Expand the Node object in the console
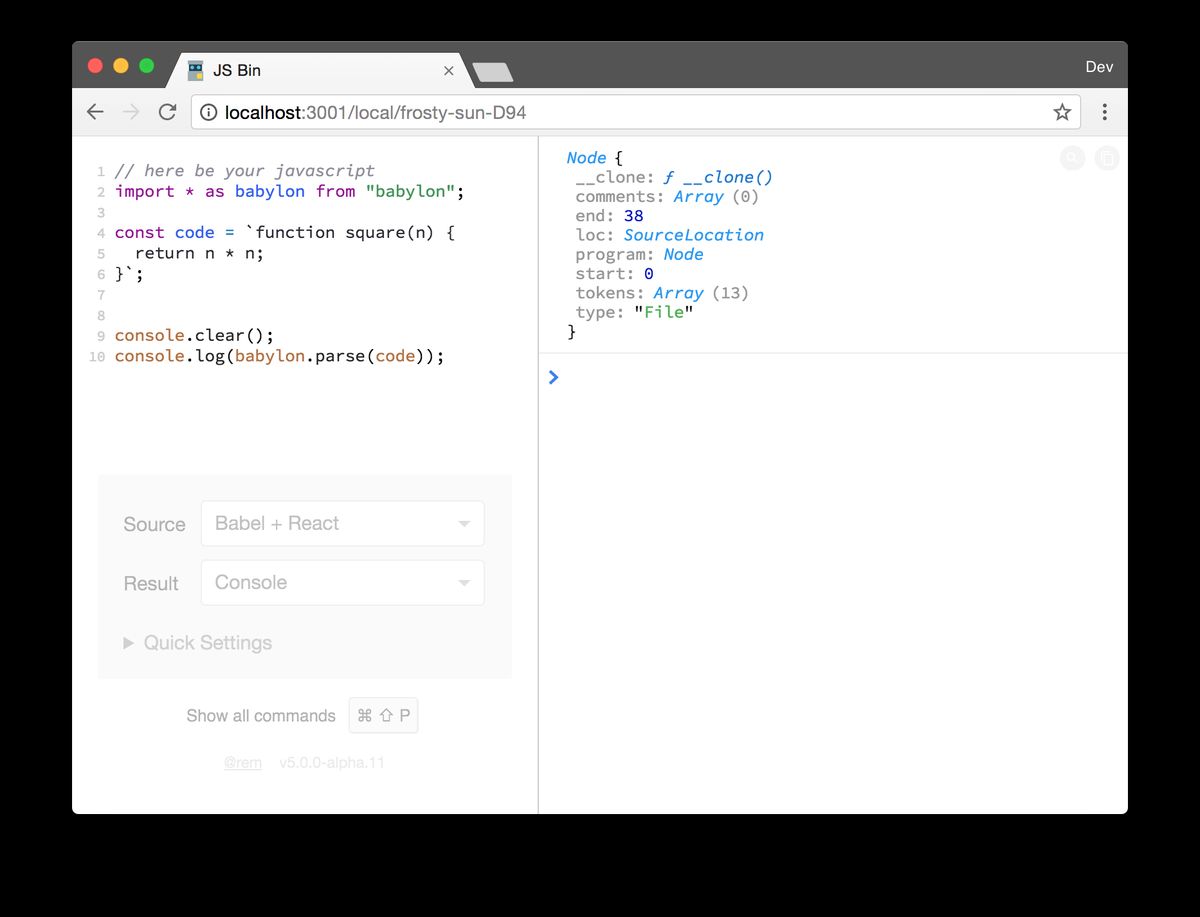Screen dimensions: 1200x917 click(x=586, y=158)
